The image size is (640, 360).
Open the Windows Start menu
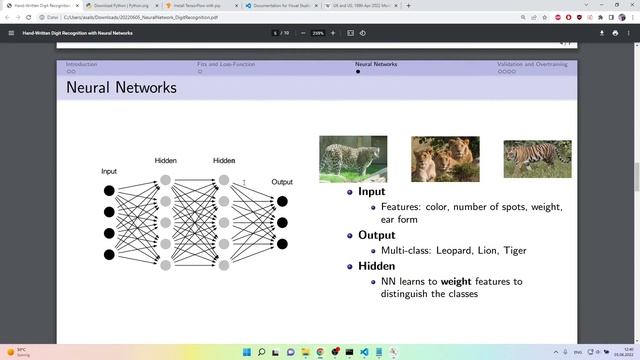pos(247,352)
